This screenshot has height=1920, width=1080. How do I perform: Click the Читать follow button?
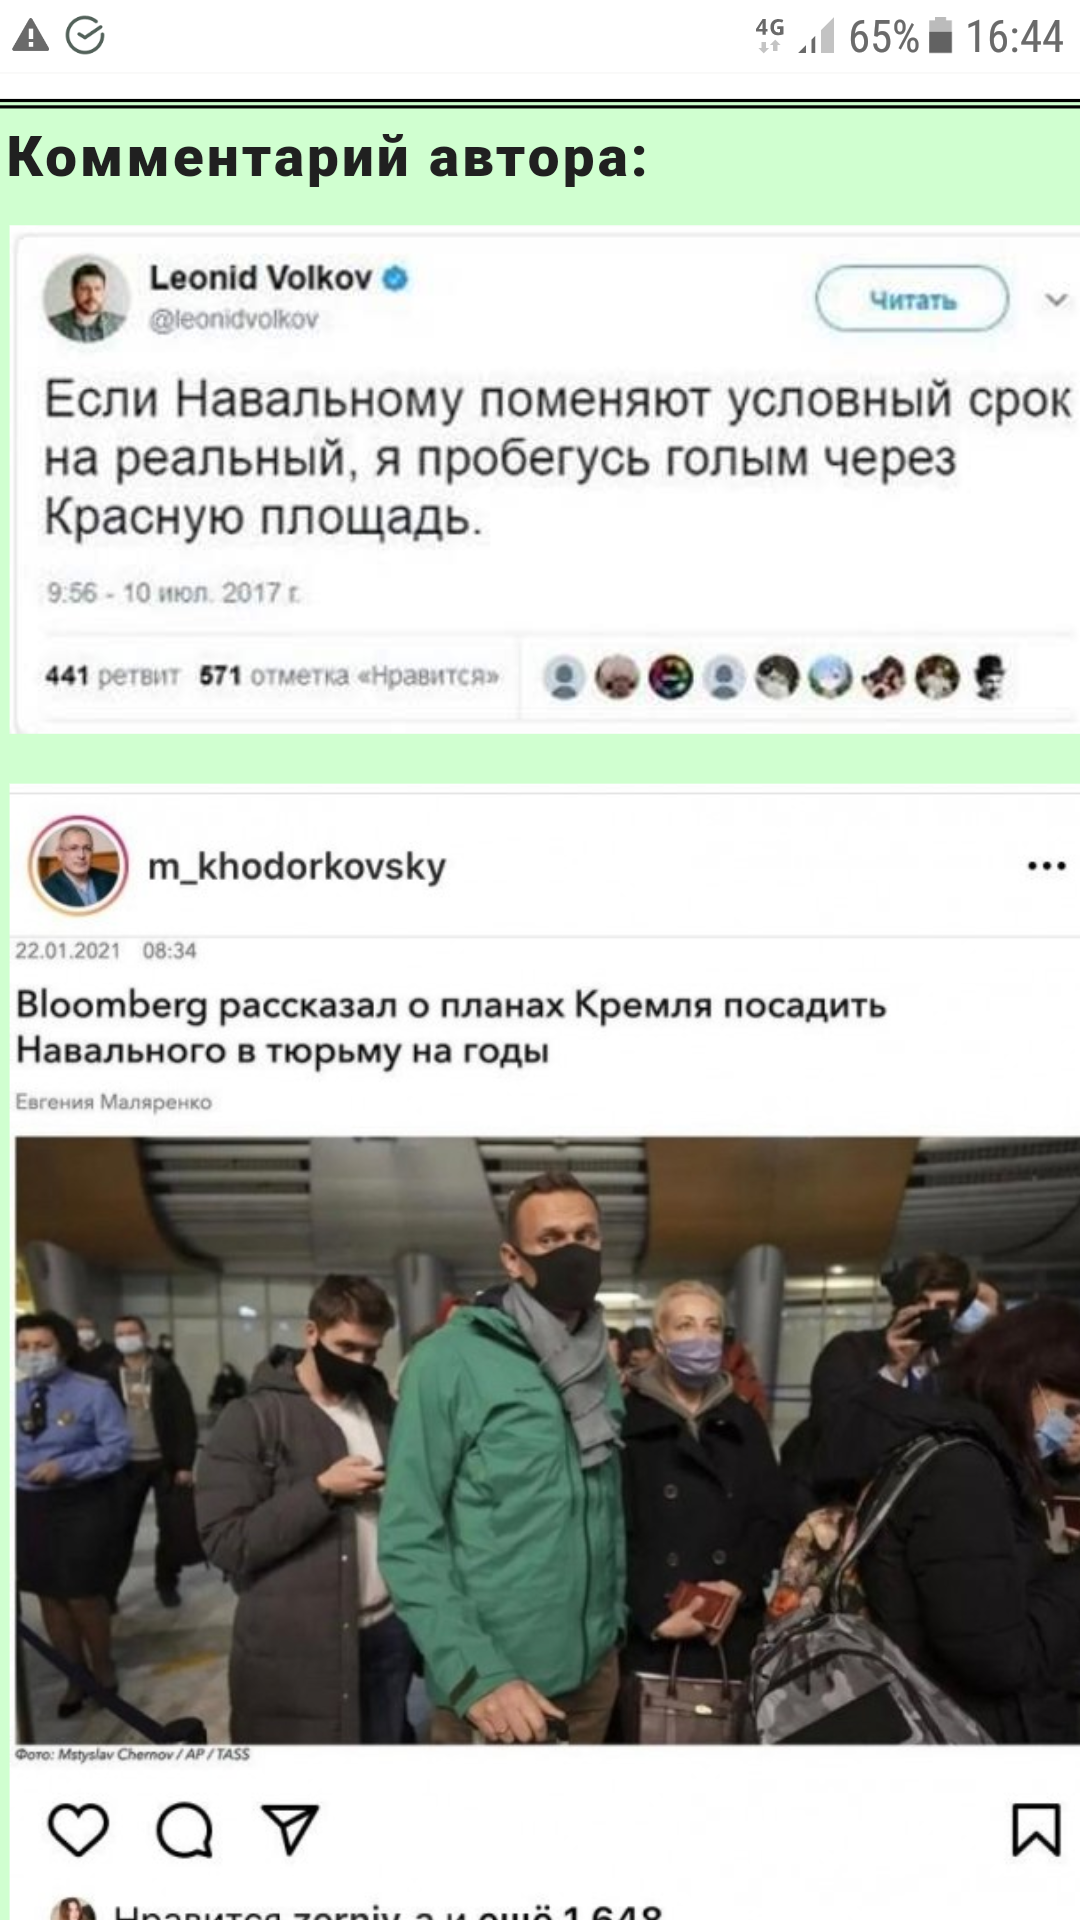click(912, 299)
